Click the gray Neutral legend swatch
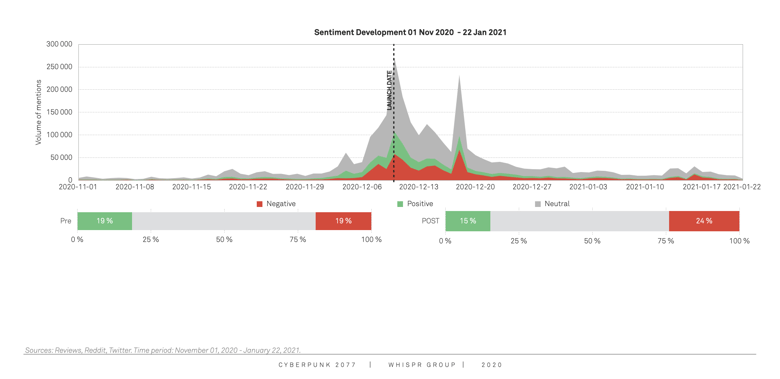The width and height of the screenshot is (780, 379). pyautogui.click(x=537, y=204)
